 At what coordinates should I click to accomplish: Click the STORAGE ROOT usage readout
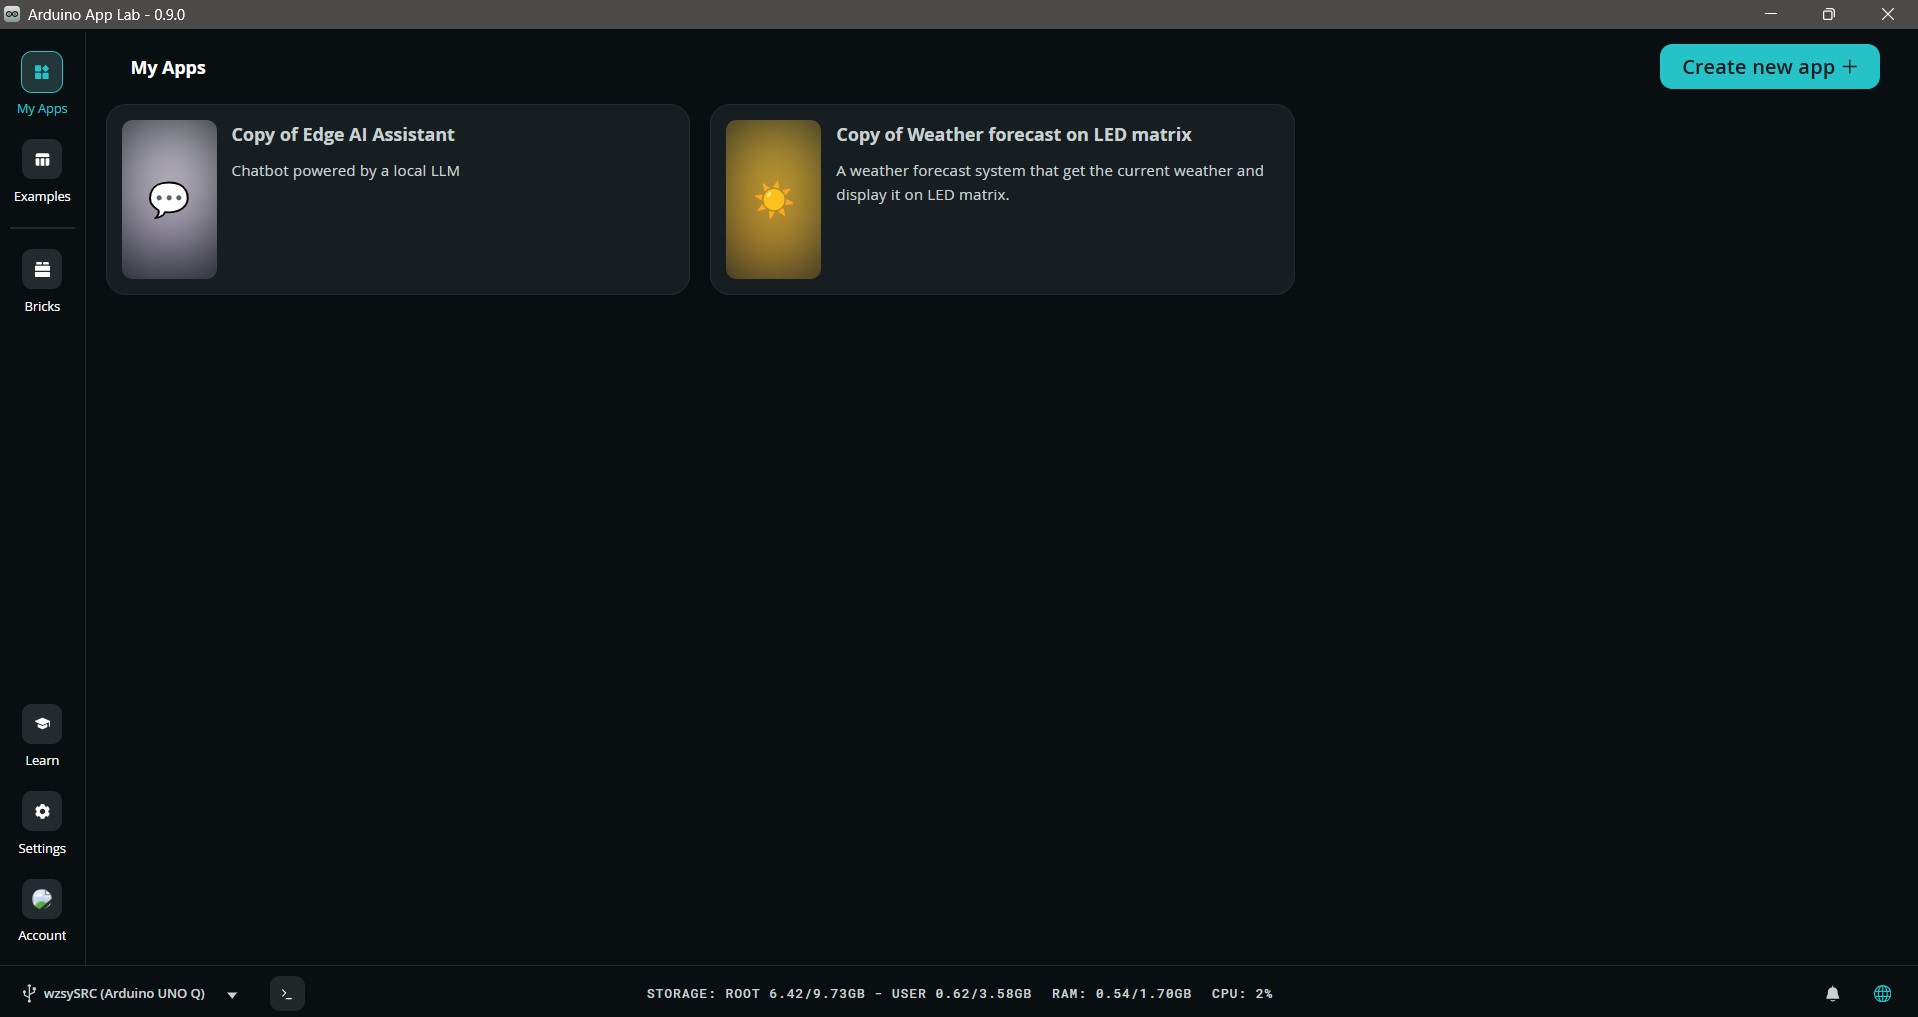tap(756, 994)
